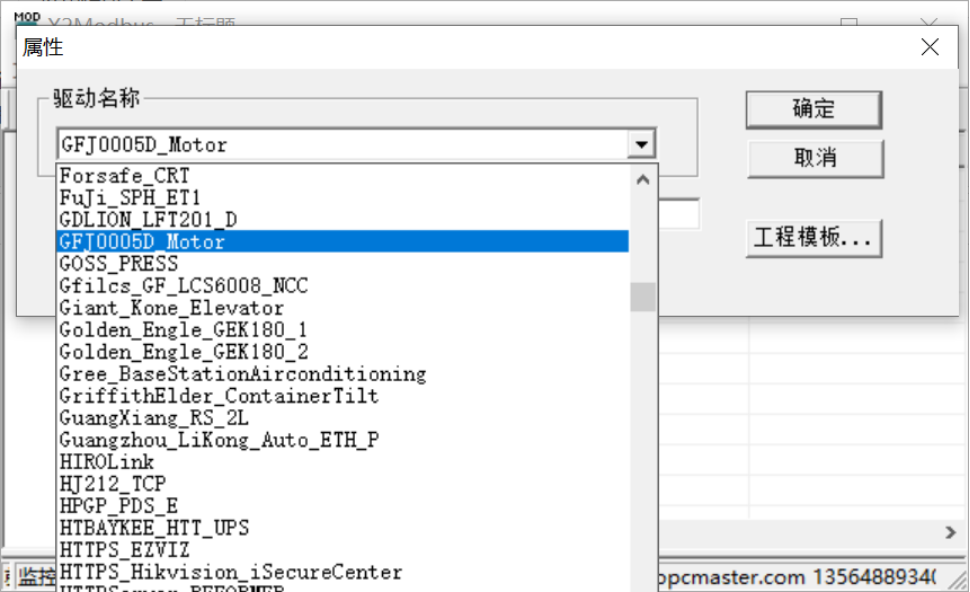The image size is (970, 592).
Task: Select GuangXiang_RS_2L driver
Action: pyautogui.click(x=343, y=418)
